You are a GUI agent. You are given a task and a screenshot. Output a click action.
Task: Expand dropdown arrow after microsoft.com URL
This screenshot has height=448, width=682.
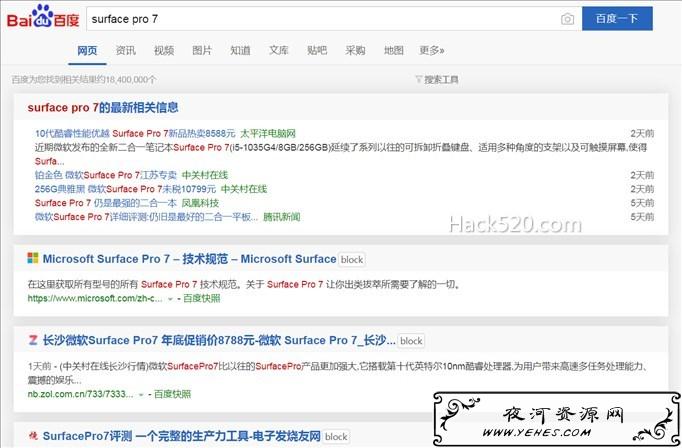click(x=170, y=299)
